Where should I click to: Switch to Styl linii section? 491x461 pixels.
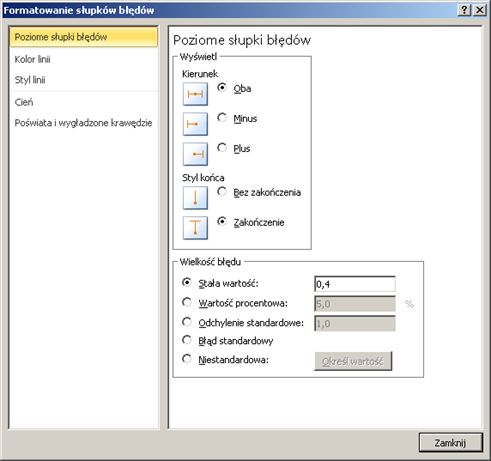(x=30, y=80)
